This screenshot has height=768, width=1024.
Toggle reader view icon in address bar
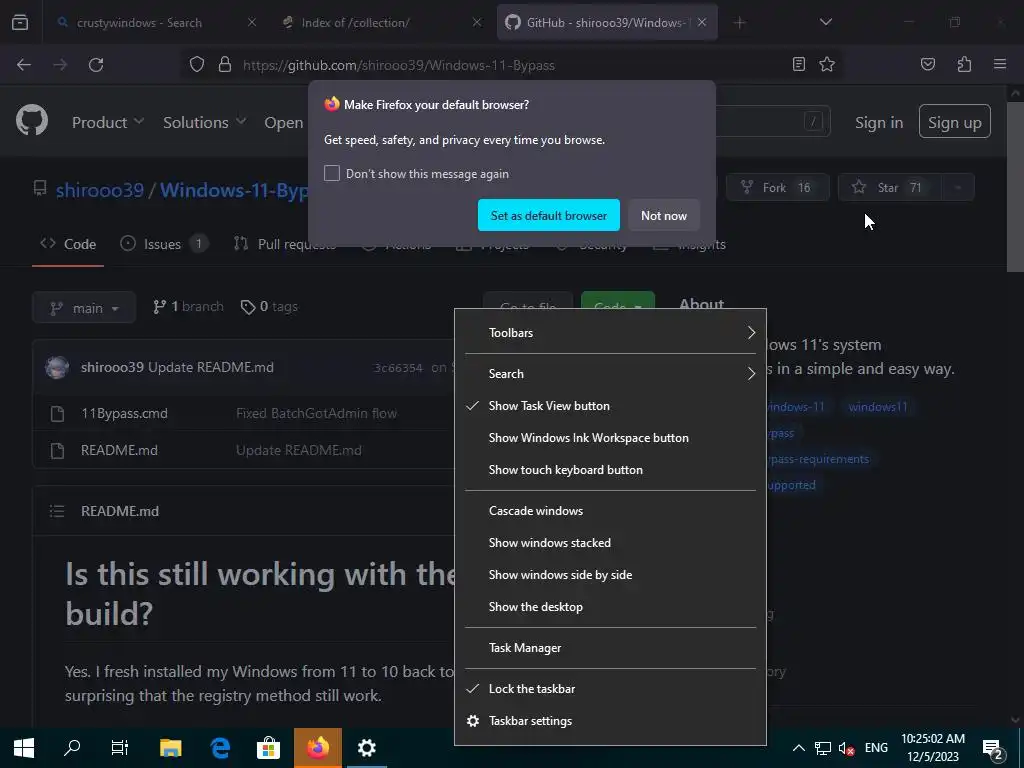click(x=799, y=64)
